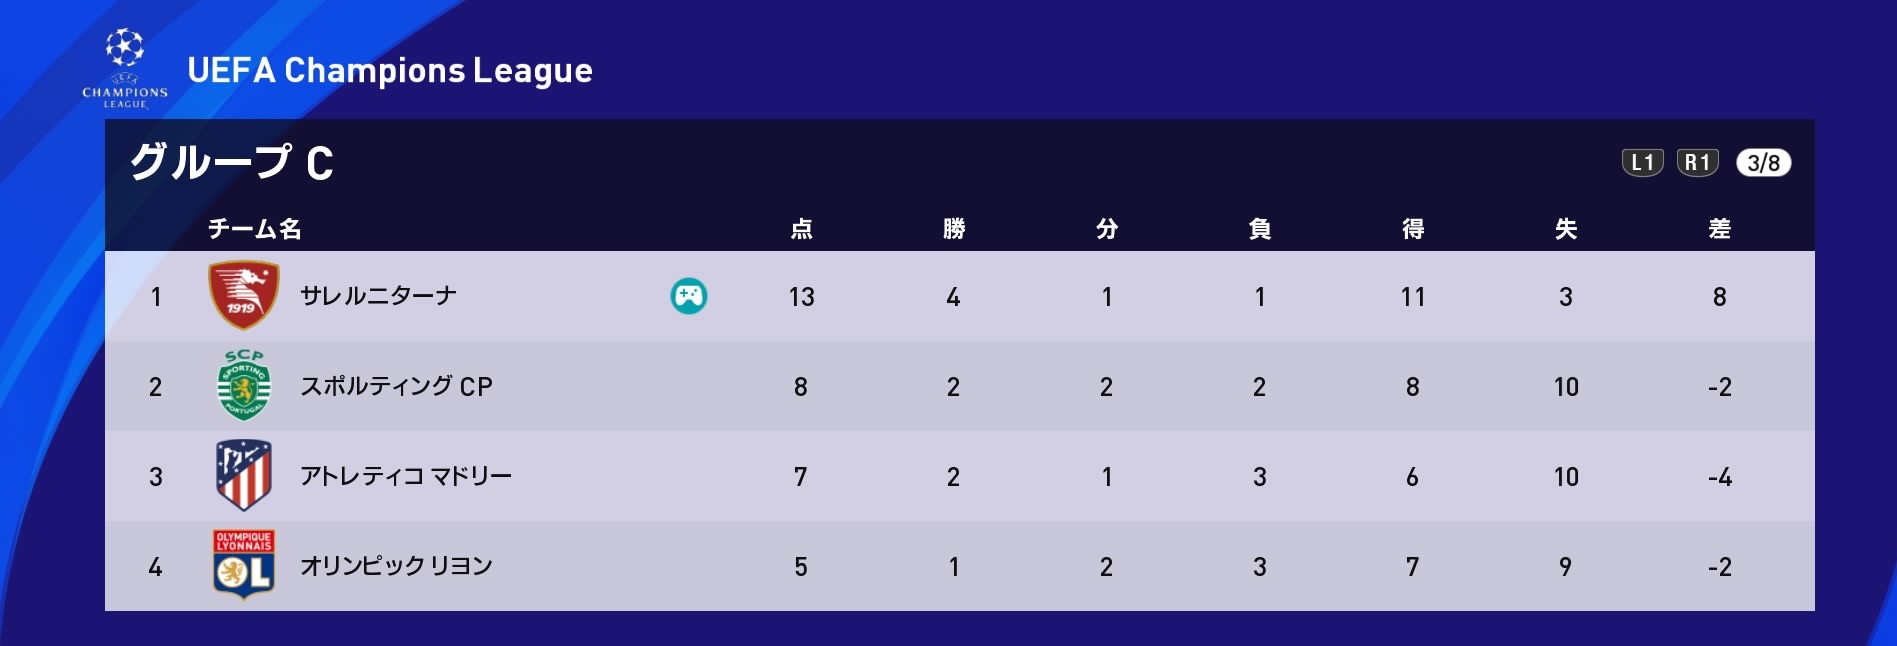The height and width of the screenshot is (646, 1897).
Task: Select the アトレティコ マドリー team name
Action: tap(406, 476)
